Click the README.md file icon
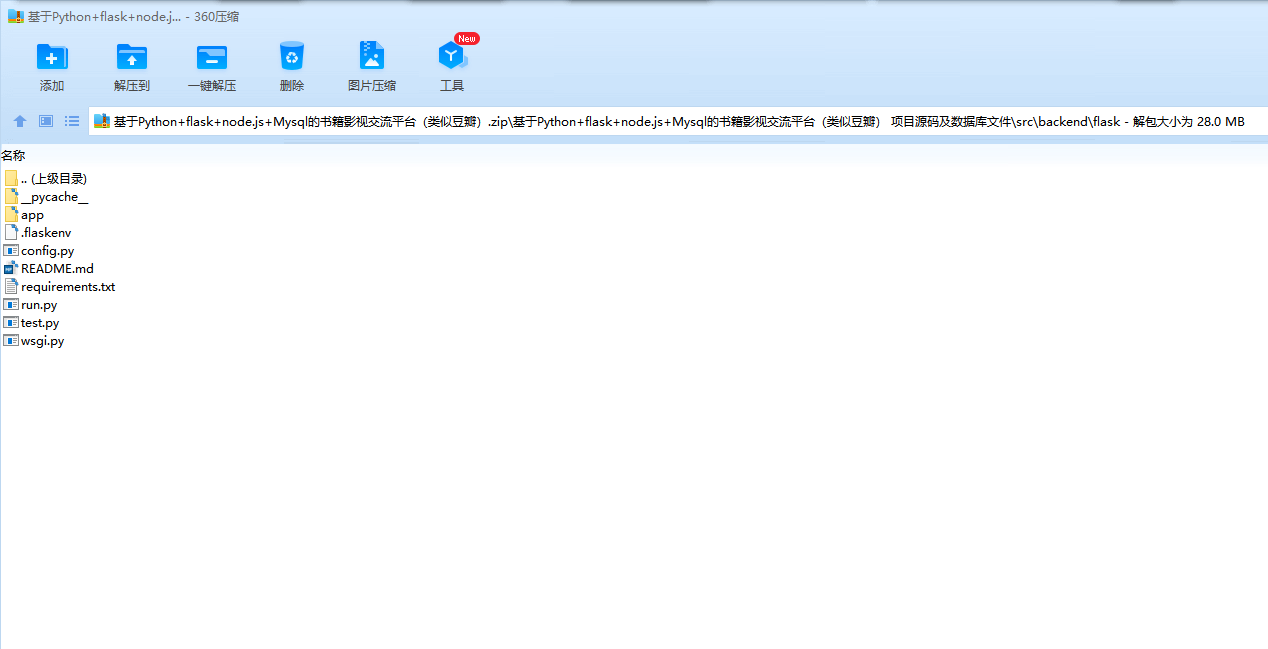This screenshot has width=1268, height=649. point(11,269)
